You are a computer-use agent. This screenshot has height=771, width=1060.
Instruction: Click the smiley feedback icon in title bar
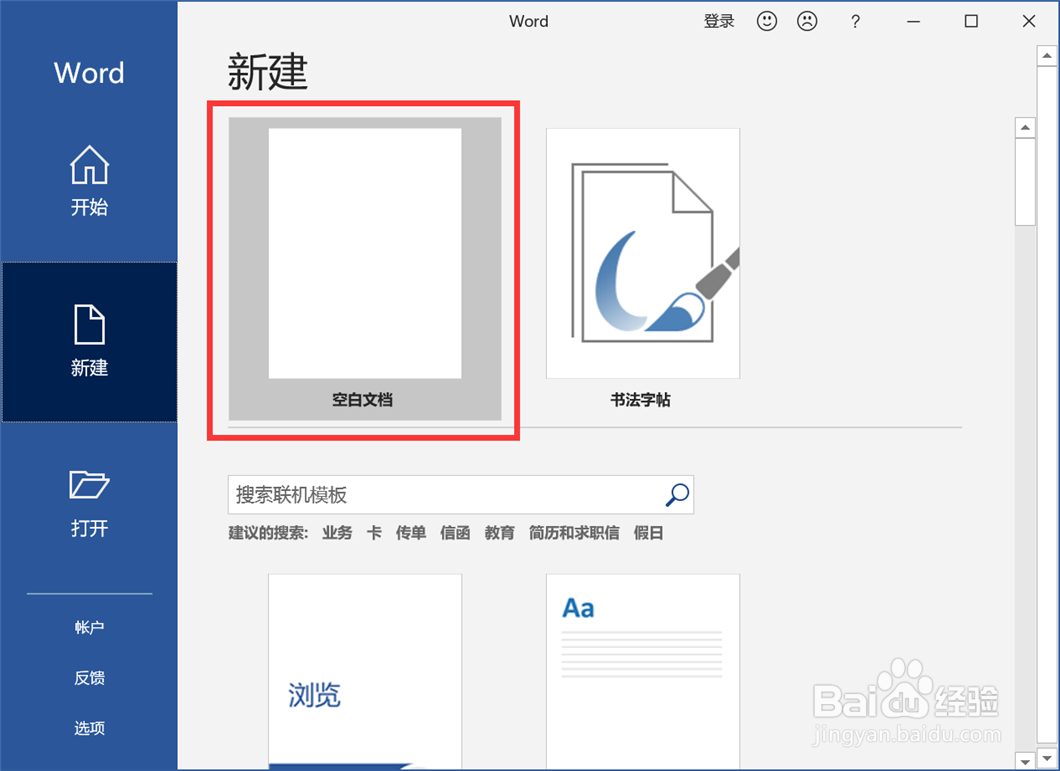(766, 21)
